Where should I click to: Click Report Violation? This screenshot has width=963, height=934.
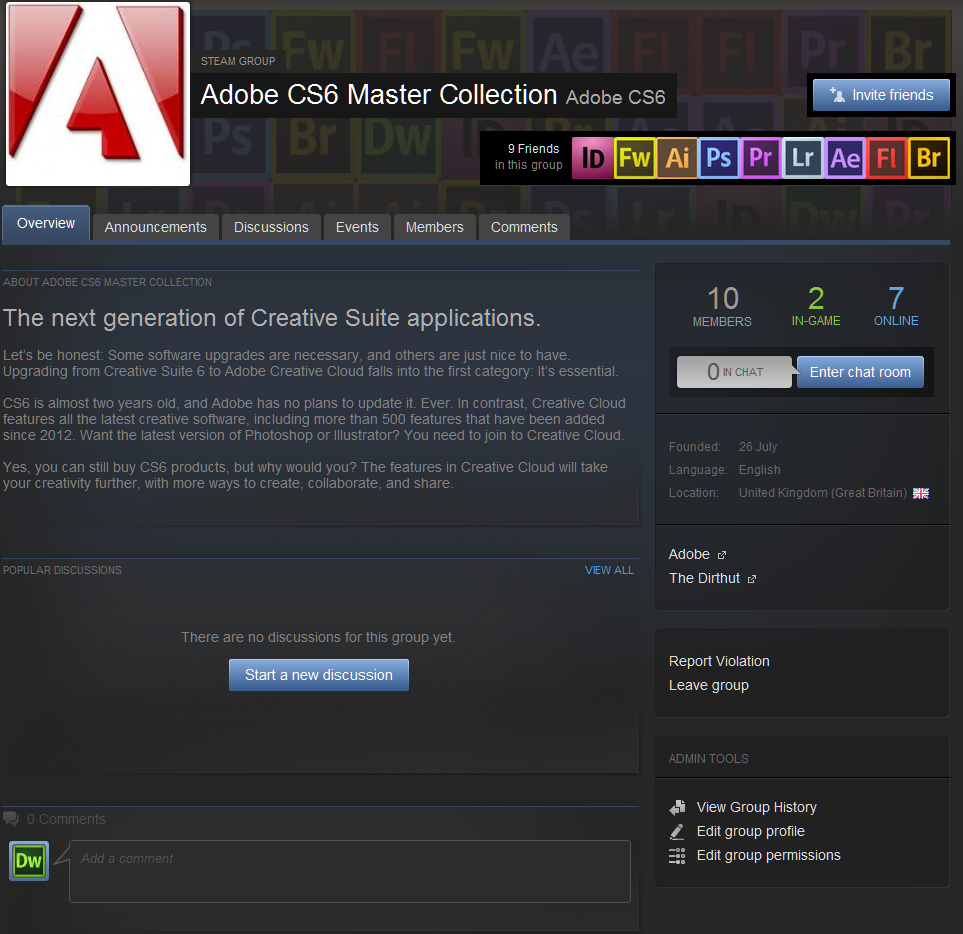[719, 661]
